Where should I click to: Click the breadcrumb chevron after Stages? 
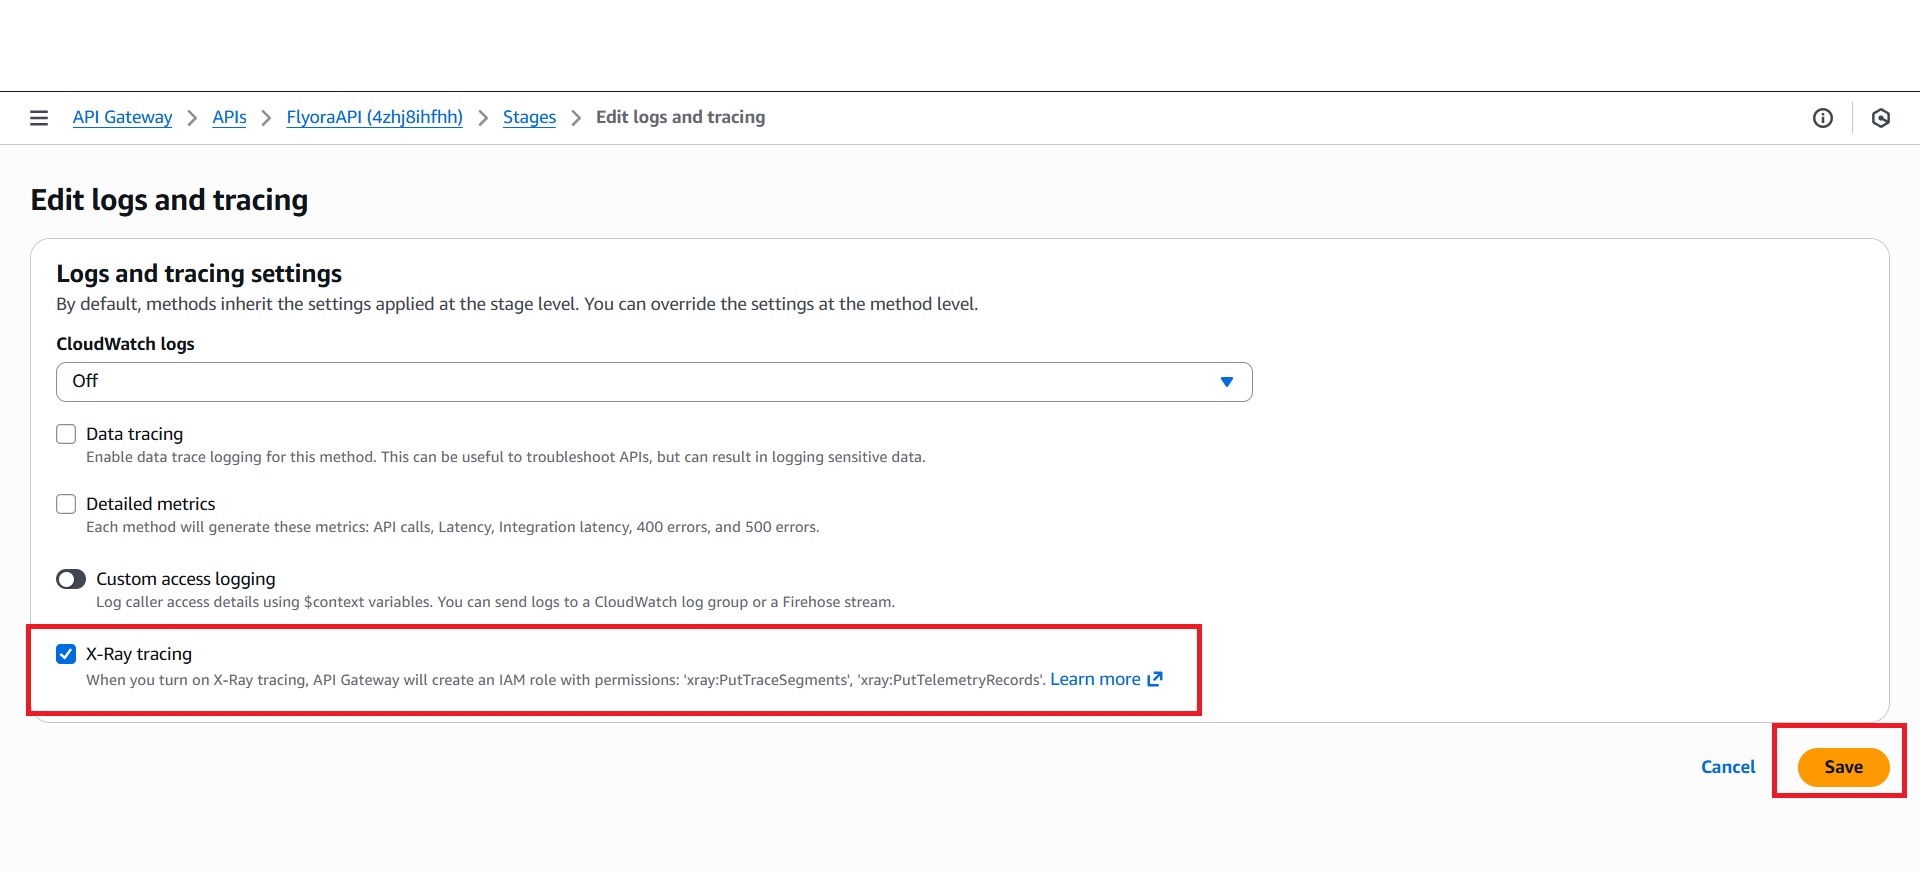pos(576,118)
